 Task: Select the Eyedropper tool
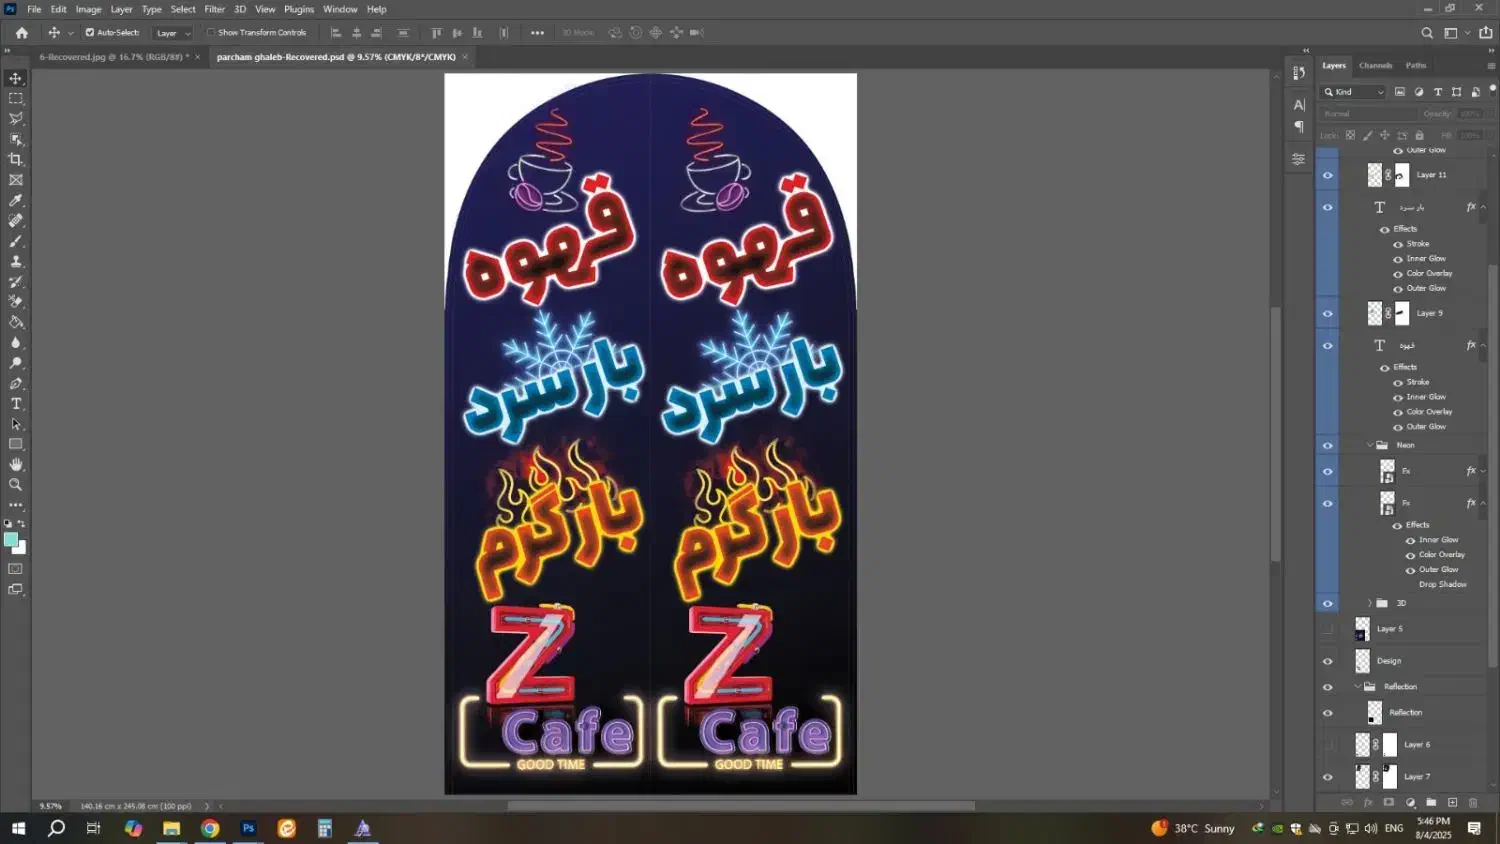tap(16, 200)
